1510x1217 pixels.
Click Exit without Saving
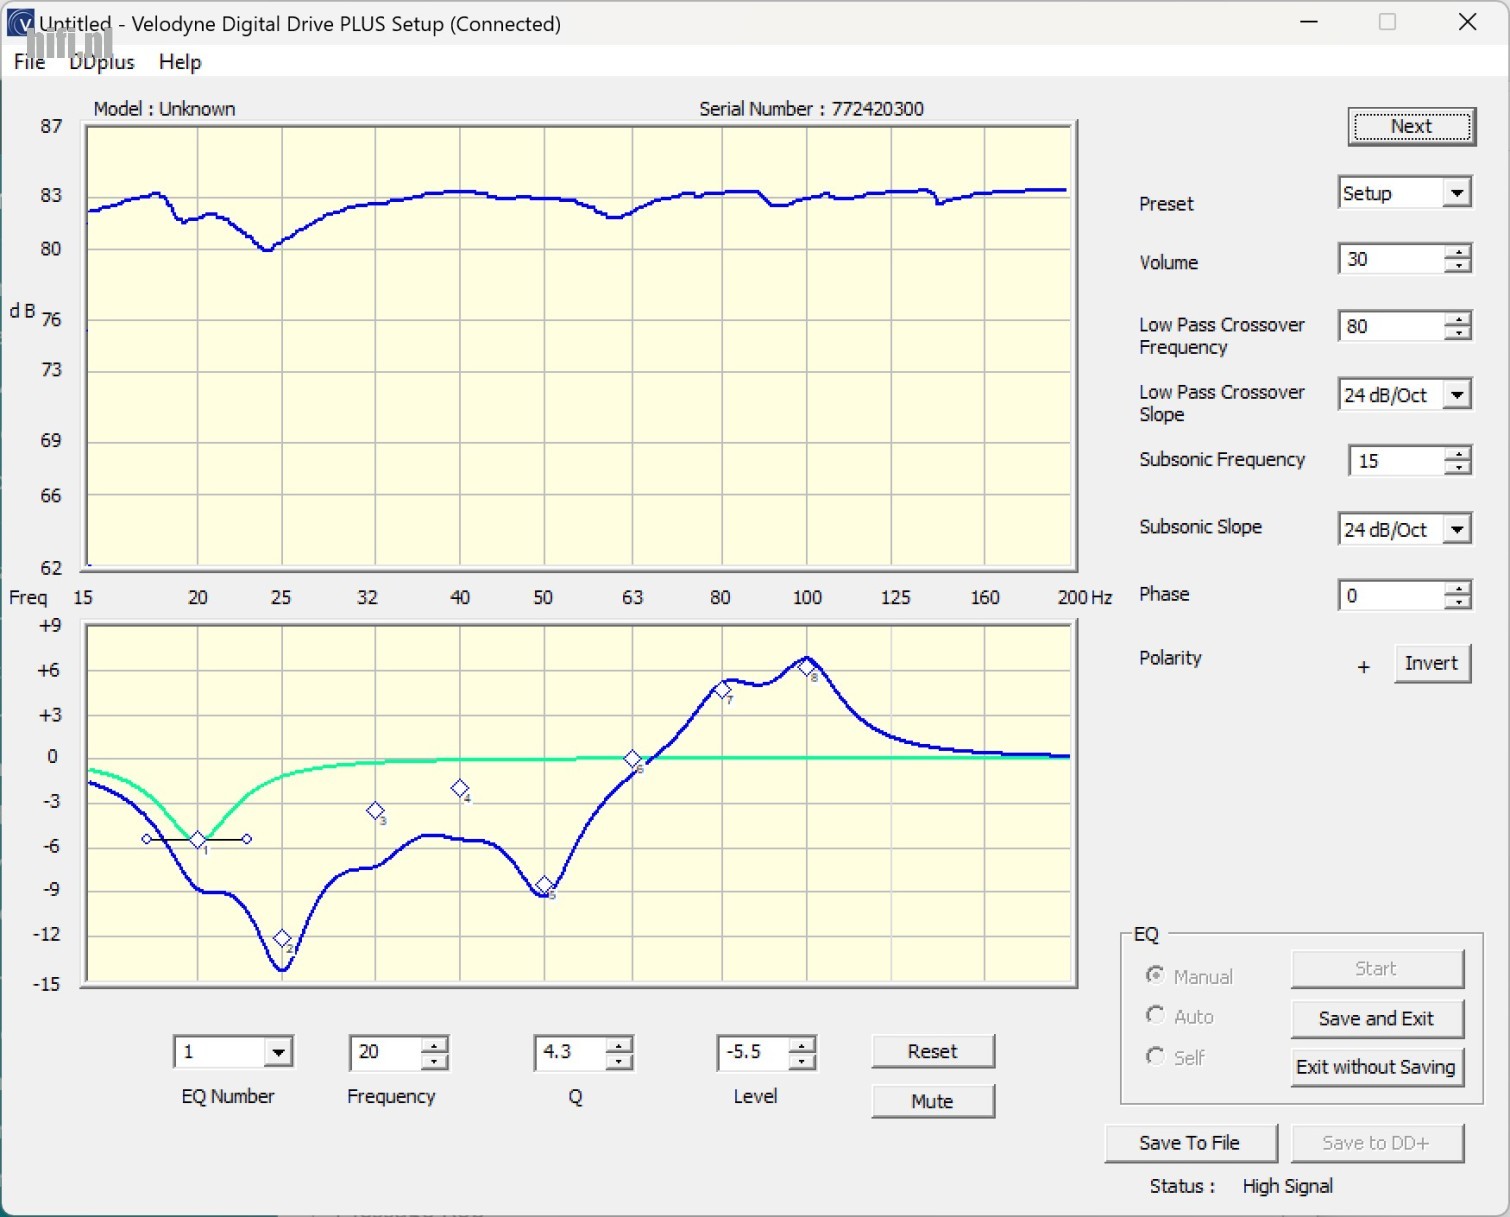point(1376,1067)
